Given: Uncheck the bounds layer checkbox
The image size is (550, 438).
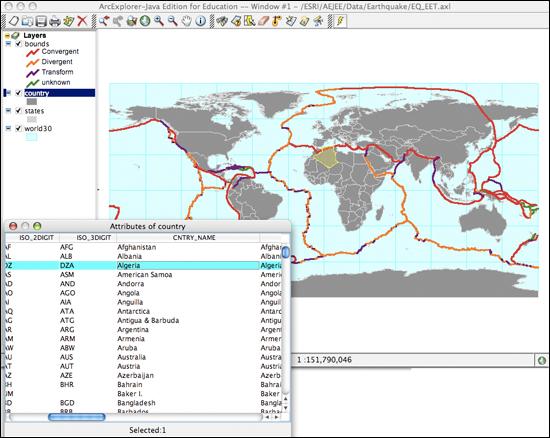Looking at the screenshot, I should click(19, 44).
